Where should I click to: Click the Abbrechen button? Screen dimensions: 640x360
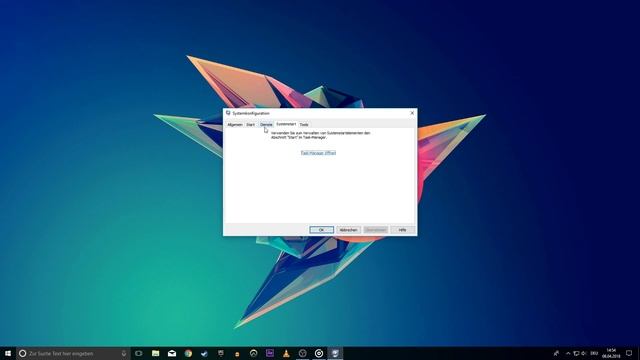pyautogui.click(x=348, y=230)
